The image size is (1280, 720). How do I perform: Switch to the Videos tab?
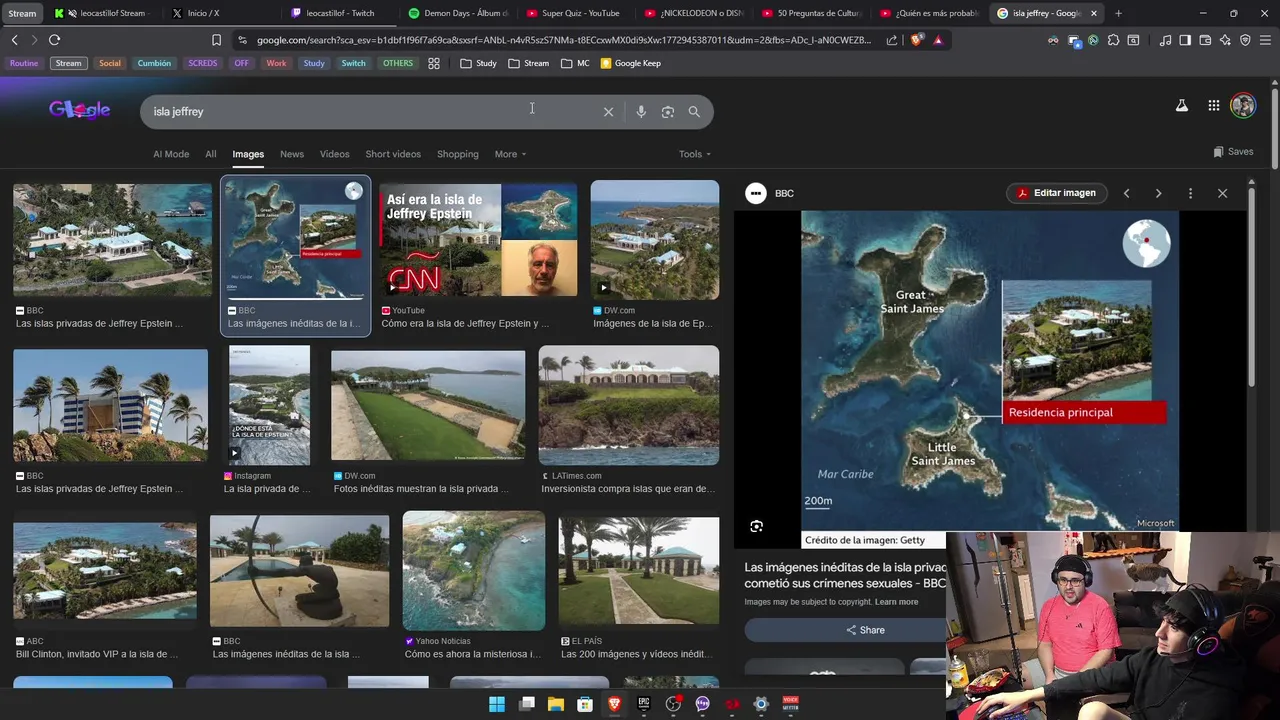[x=334, y=154]
